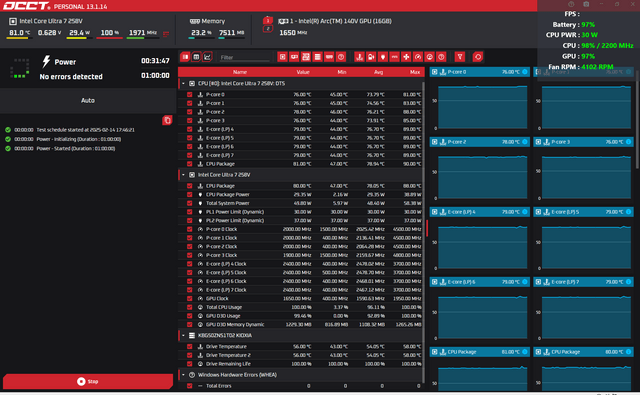Click the 'GPU D3D Memory Dynamic' row name

(x=235, y=325)
